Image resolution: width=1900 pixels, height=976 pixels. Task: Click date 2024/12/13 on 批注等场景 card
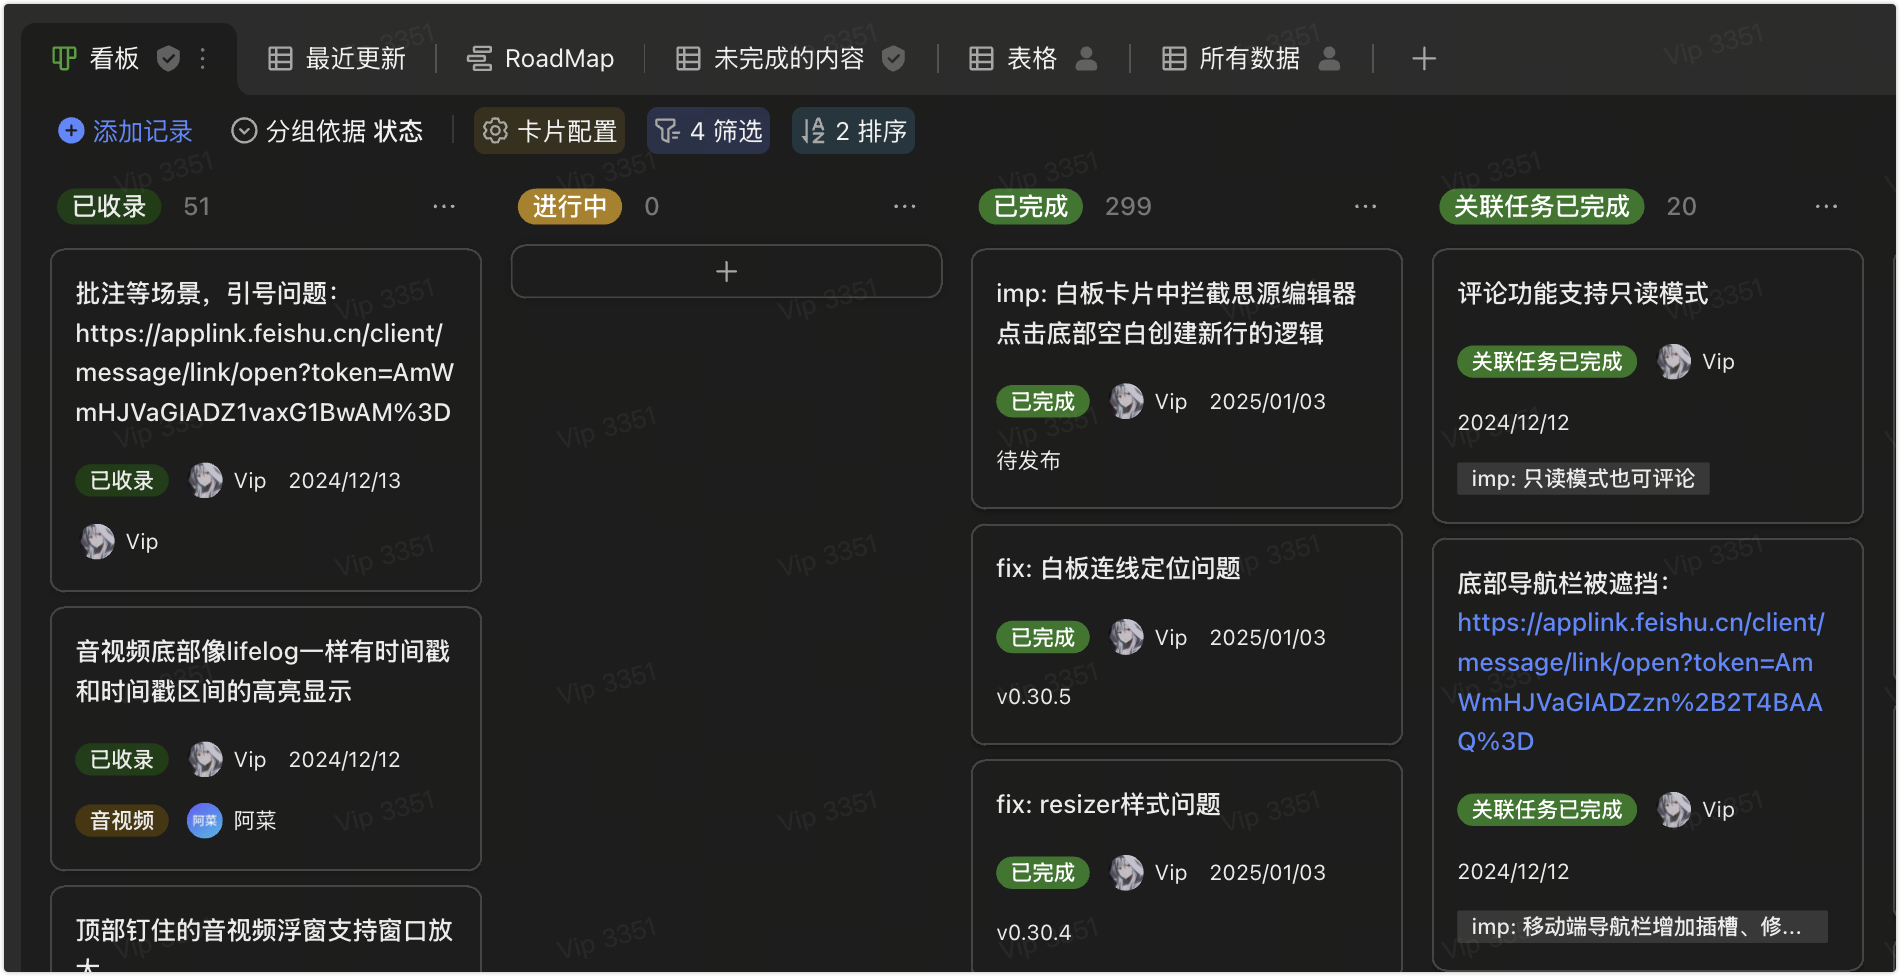point(345,481)
